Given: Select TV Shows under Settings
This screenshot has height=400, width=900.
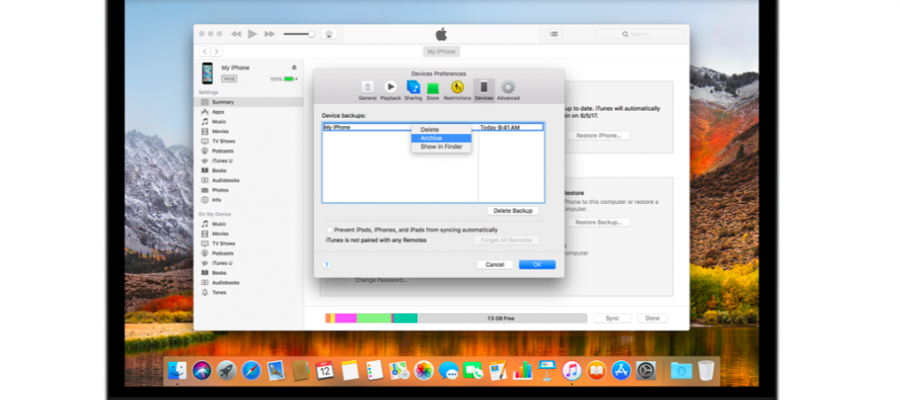Looking at the screenshot, I should [249, 141].
